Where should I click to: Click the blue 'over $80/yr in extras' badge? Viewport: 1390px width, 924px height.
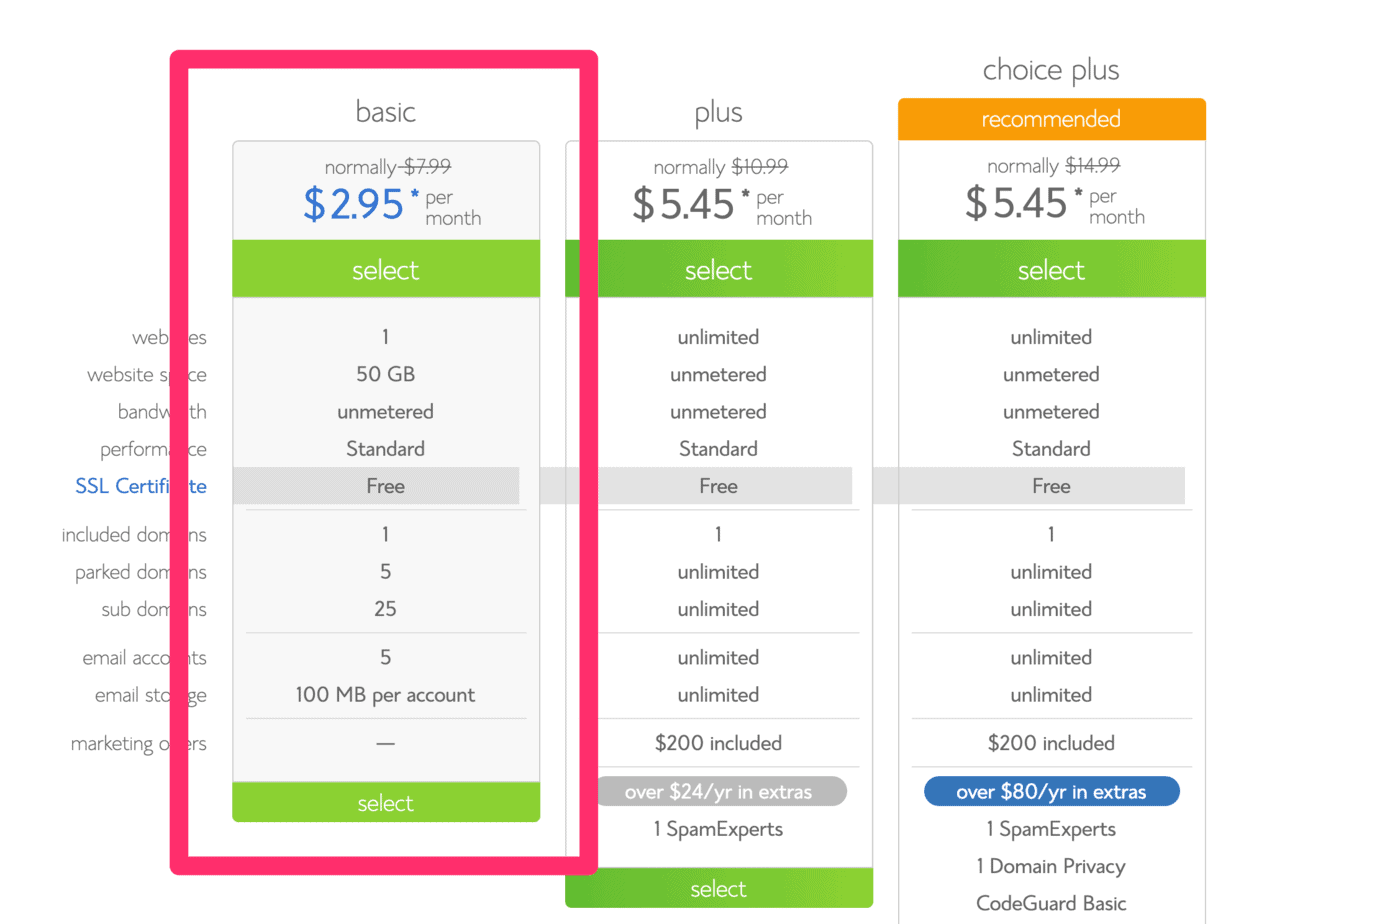tap(1051, 792)
